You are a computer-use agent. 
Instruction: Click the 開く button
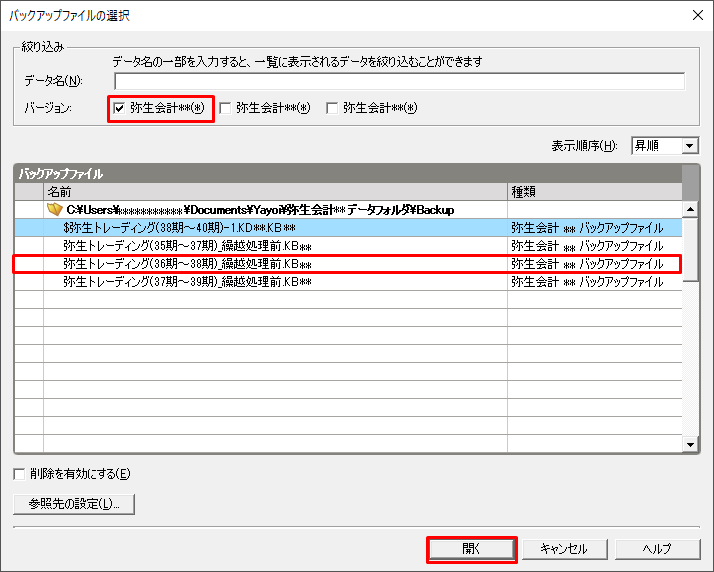point(472,549)
